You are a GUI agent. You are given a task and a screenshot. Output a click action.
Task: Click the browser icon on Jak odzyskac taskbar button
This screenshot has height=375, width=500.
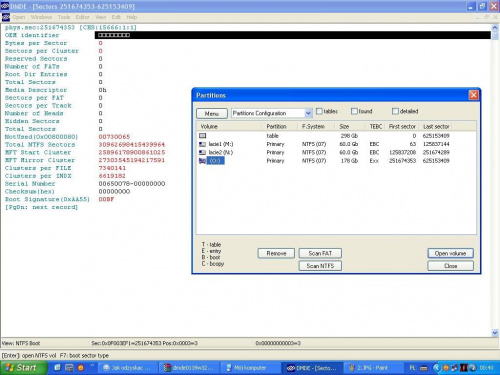[x=106, y=368]
